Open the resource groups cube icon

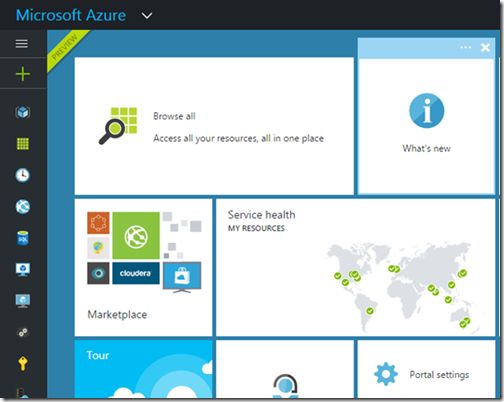(x=23, y=112)
